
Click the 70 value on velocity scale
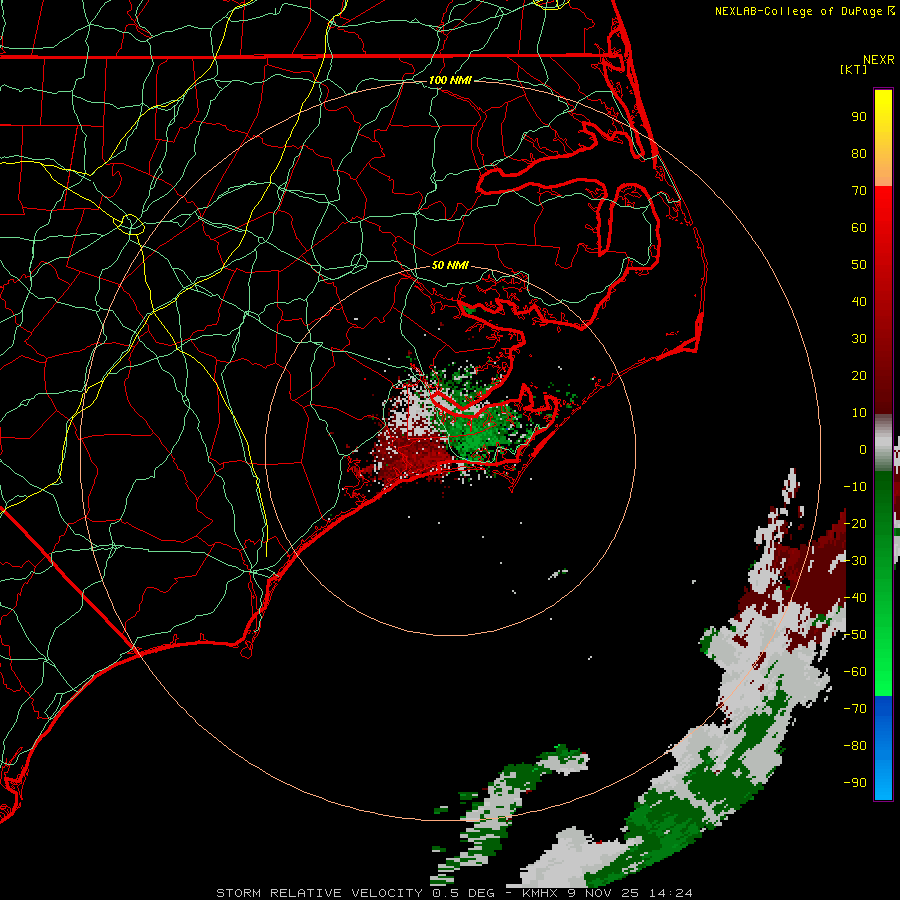(x=859, y=191)
